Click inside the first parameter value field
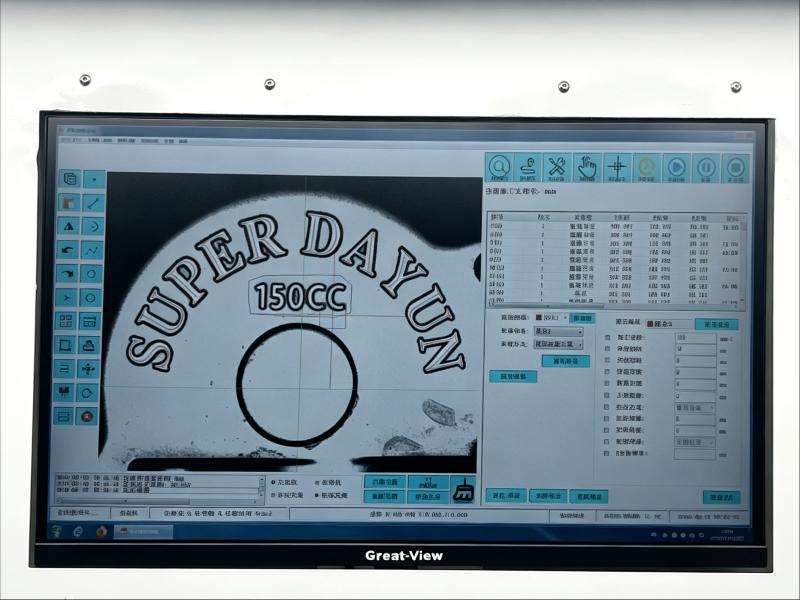The width and height of the screenshot is (800, 600). point(695,338)
